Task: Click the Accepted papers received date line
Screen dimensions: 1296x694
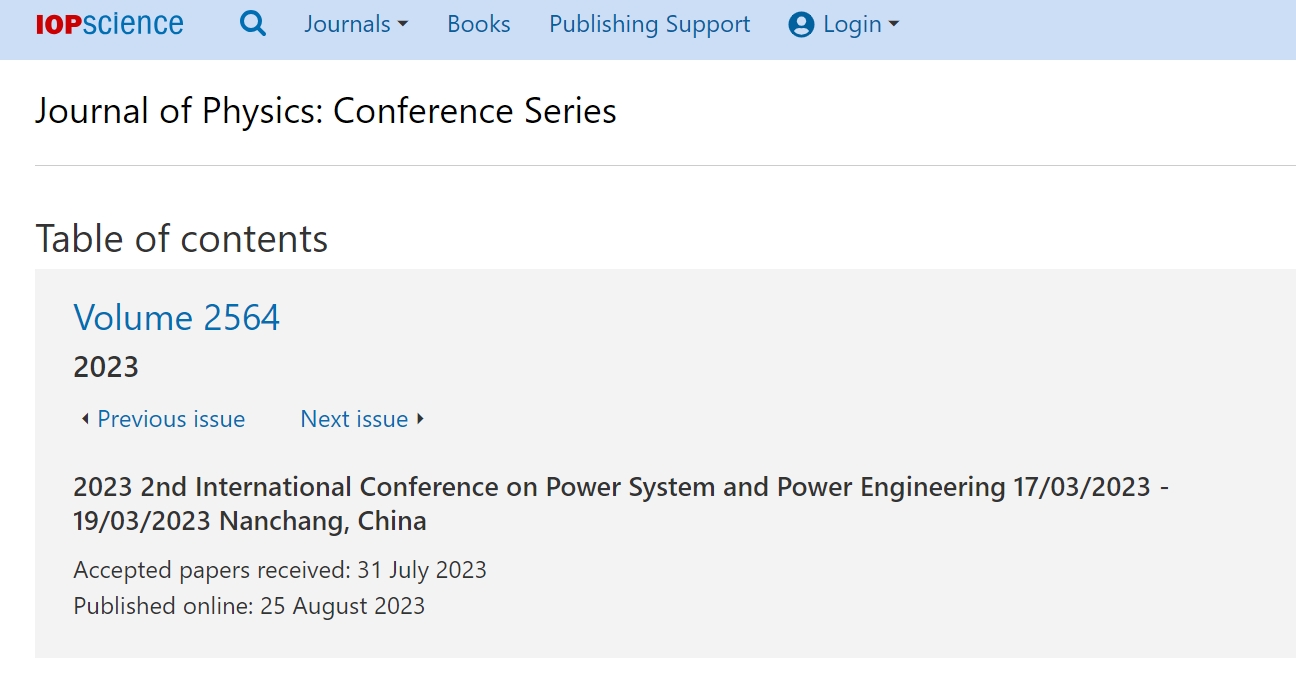Action: coord(280,570)
